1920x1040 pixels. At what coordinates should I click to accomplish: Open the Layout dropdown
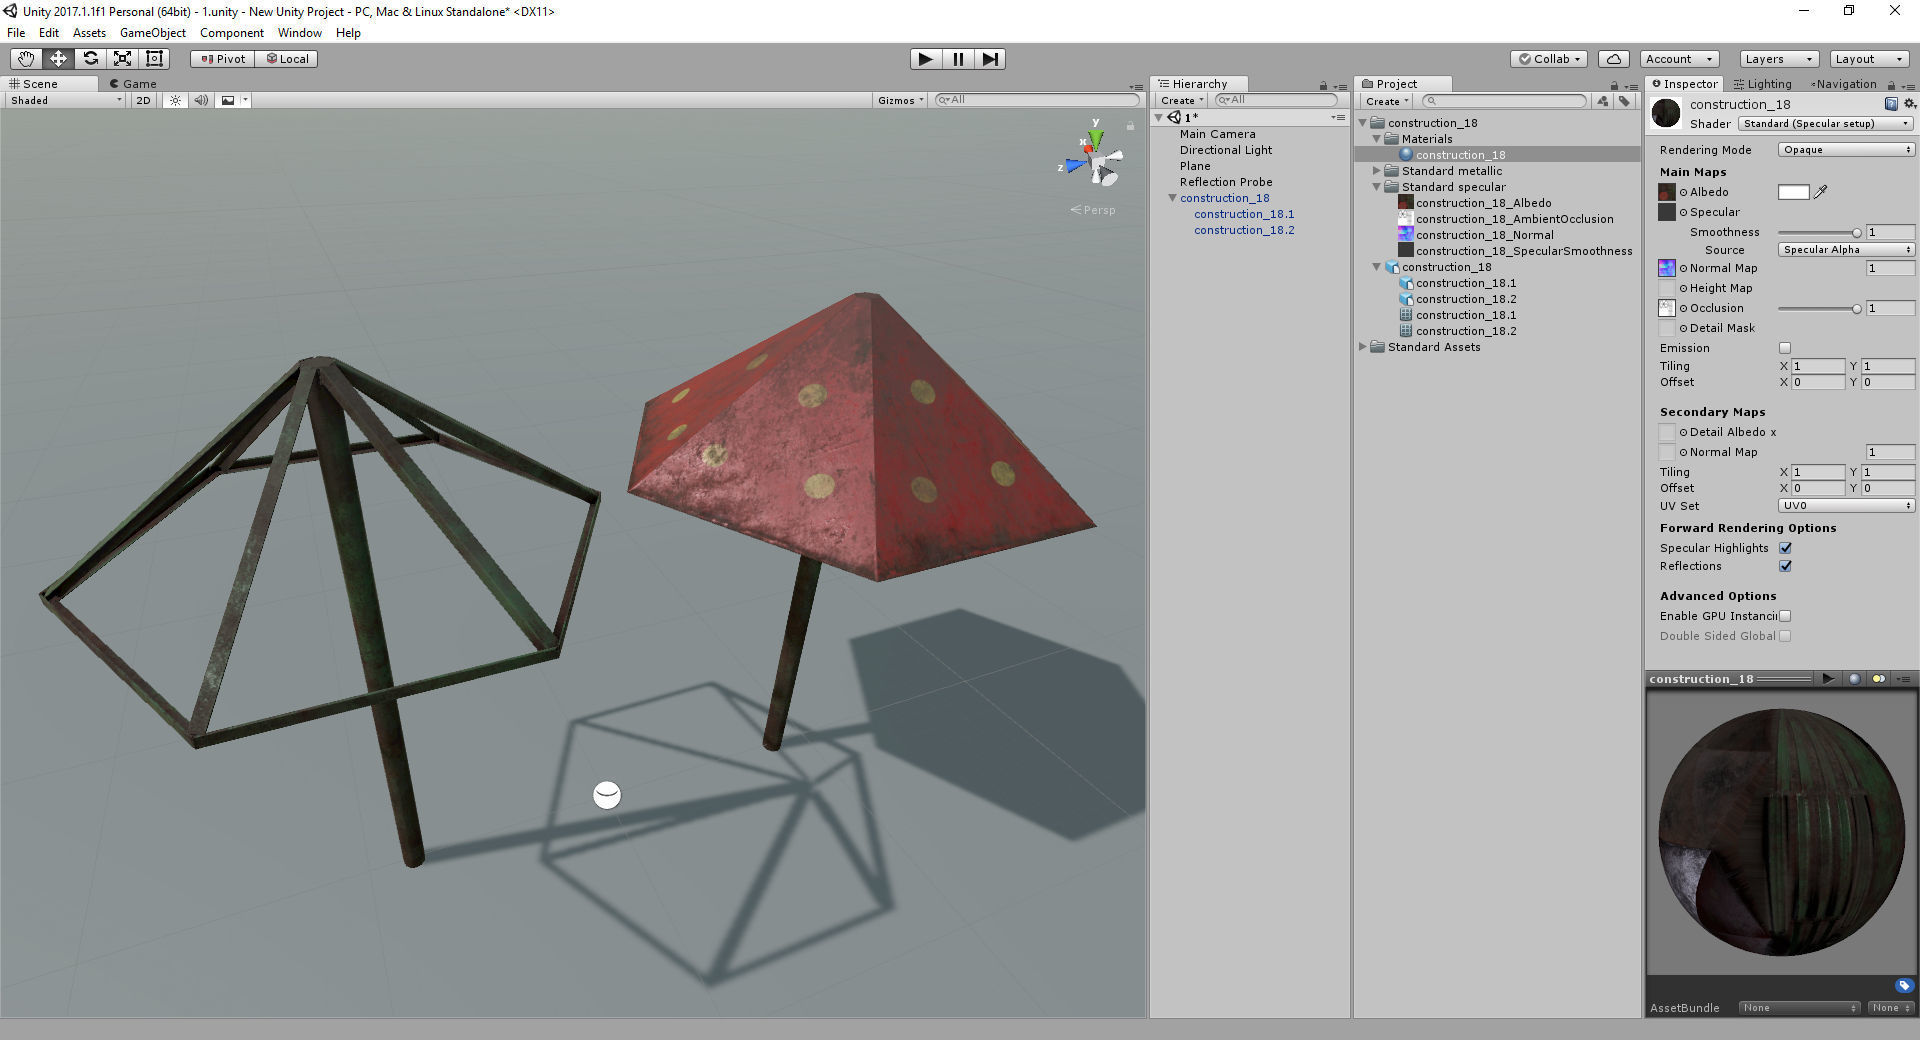(x=1869, y=59)
